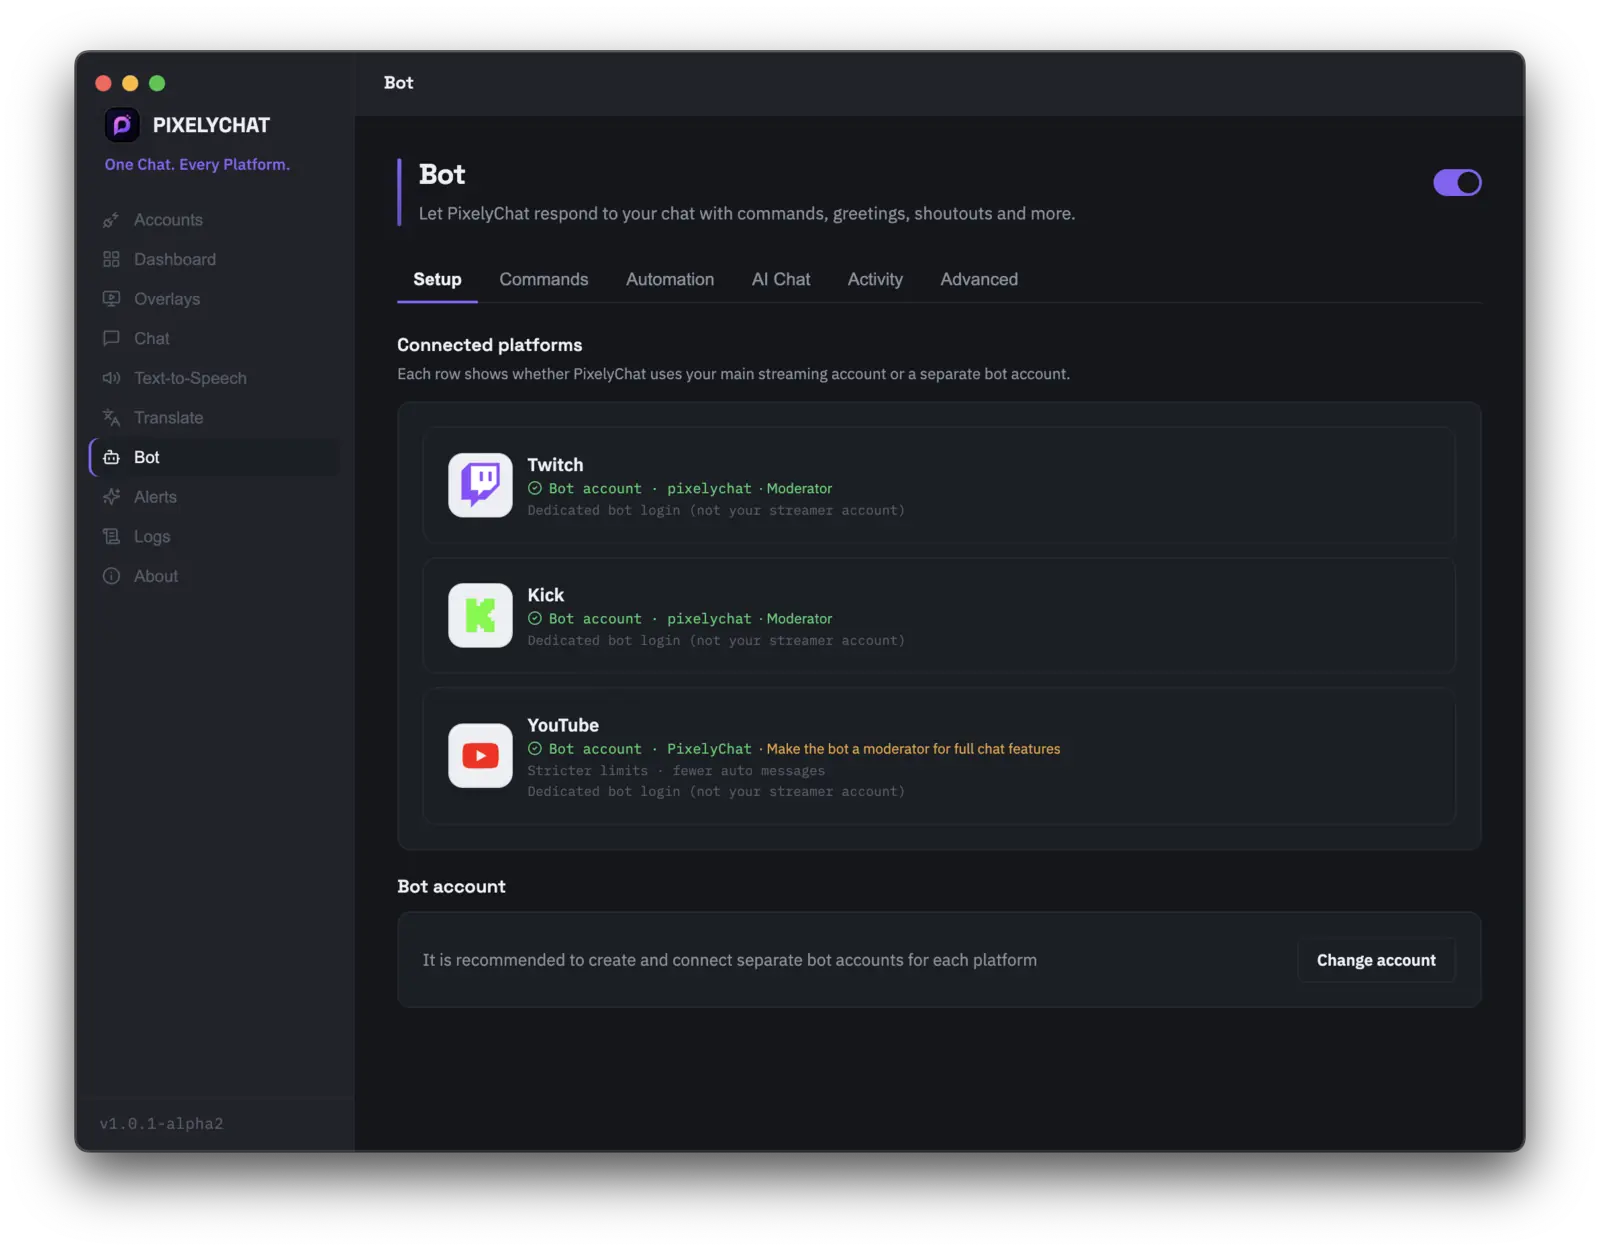Go to Dashboard in the sidebar

214,259
